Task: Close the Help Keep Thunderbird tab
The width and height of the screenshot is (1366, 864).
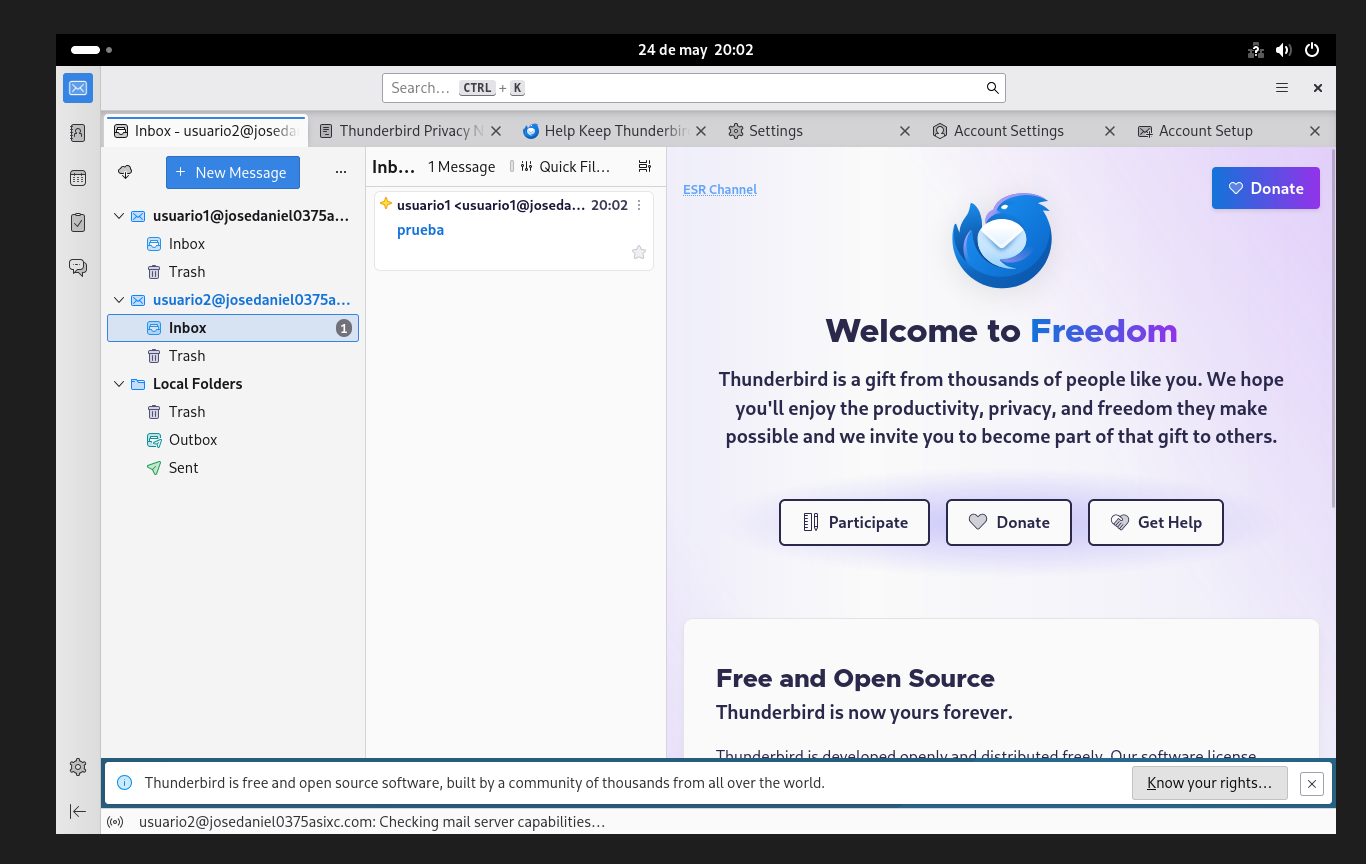Action: click(x=701, y=131)
